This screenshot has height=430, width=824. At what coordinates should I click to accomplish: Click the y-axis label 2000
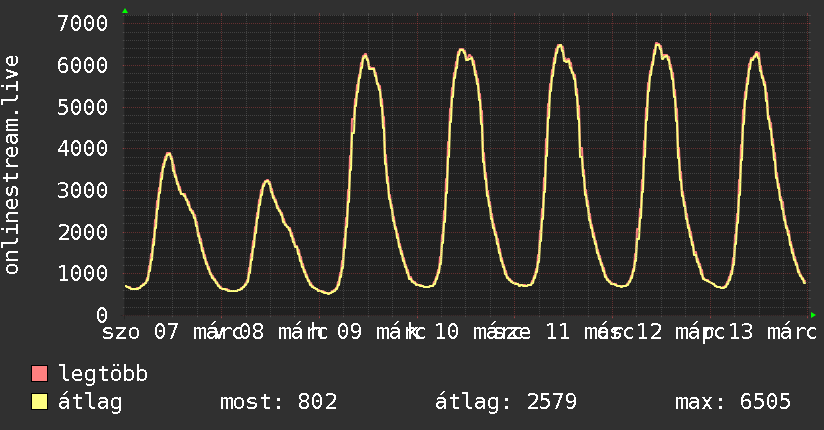pos(83,232)
